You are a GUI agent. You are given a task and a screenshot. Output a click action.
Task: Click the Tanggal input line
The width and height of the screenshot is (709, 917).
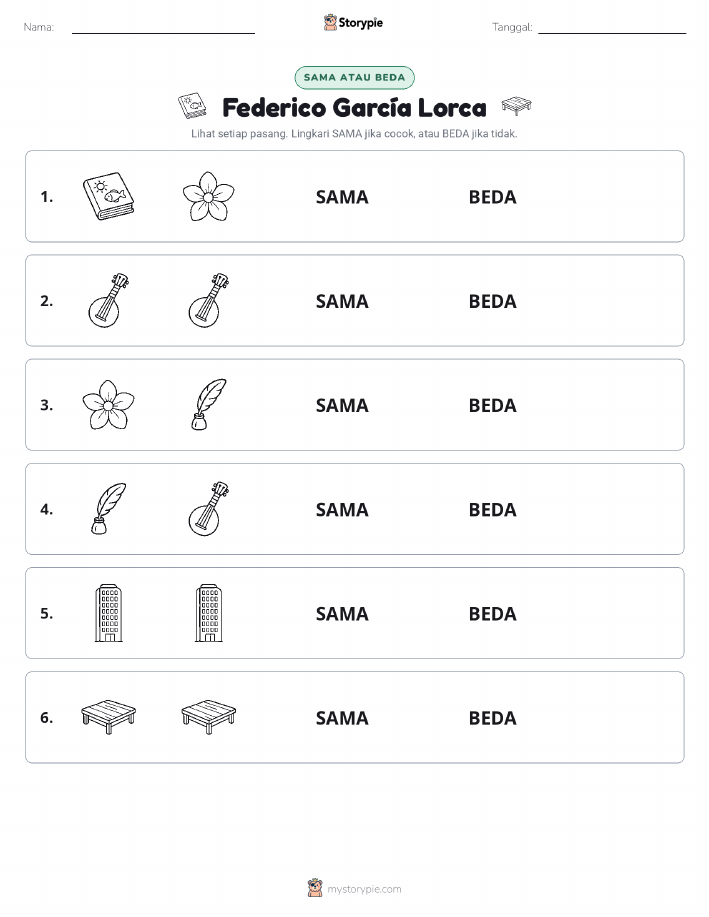pos(612,28)
